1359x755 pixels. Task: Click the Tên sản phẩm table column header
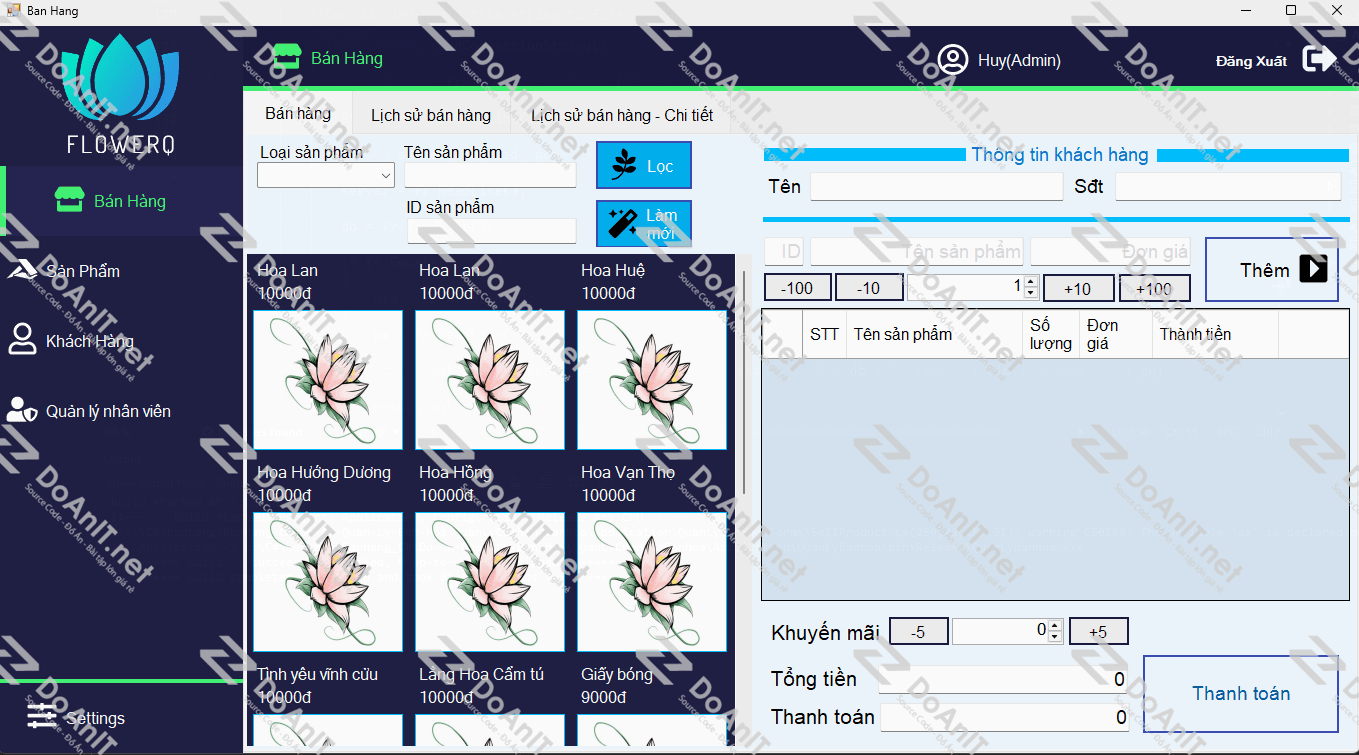coord(935,334)
